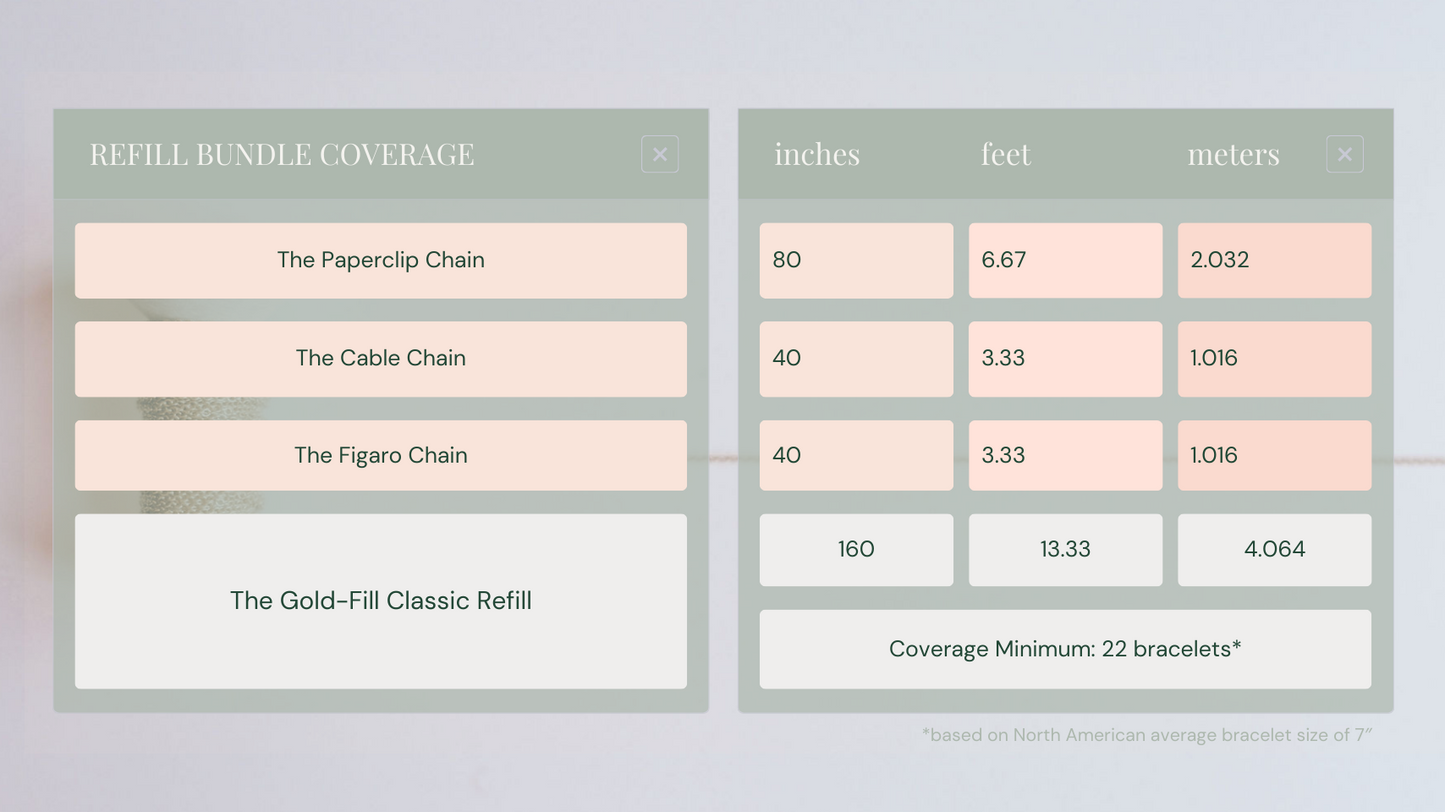The image size is (1445, 812).
Task: Select the Cable Chain 40 inches cell
Action: pyautogui.click(x=856, y=358)
